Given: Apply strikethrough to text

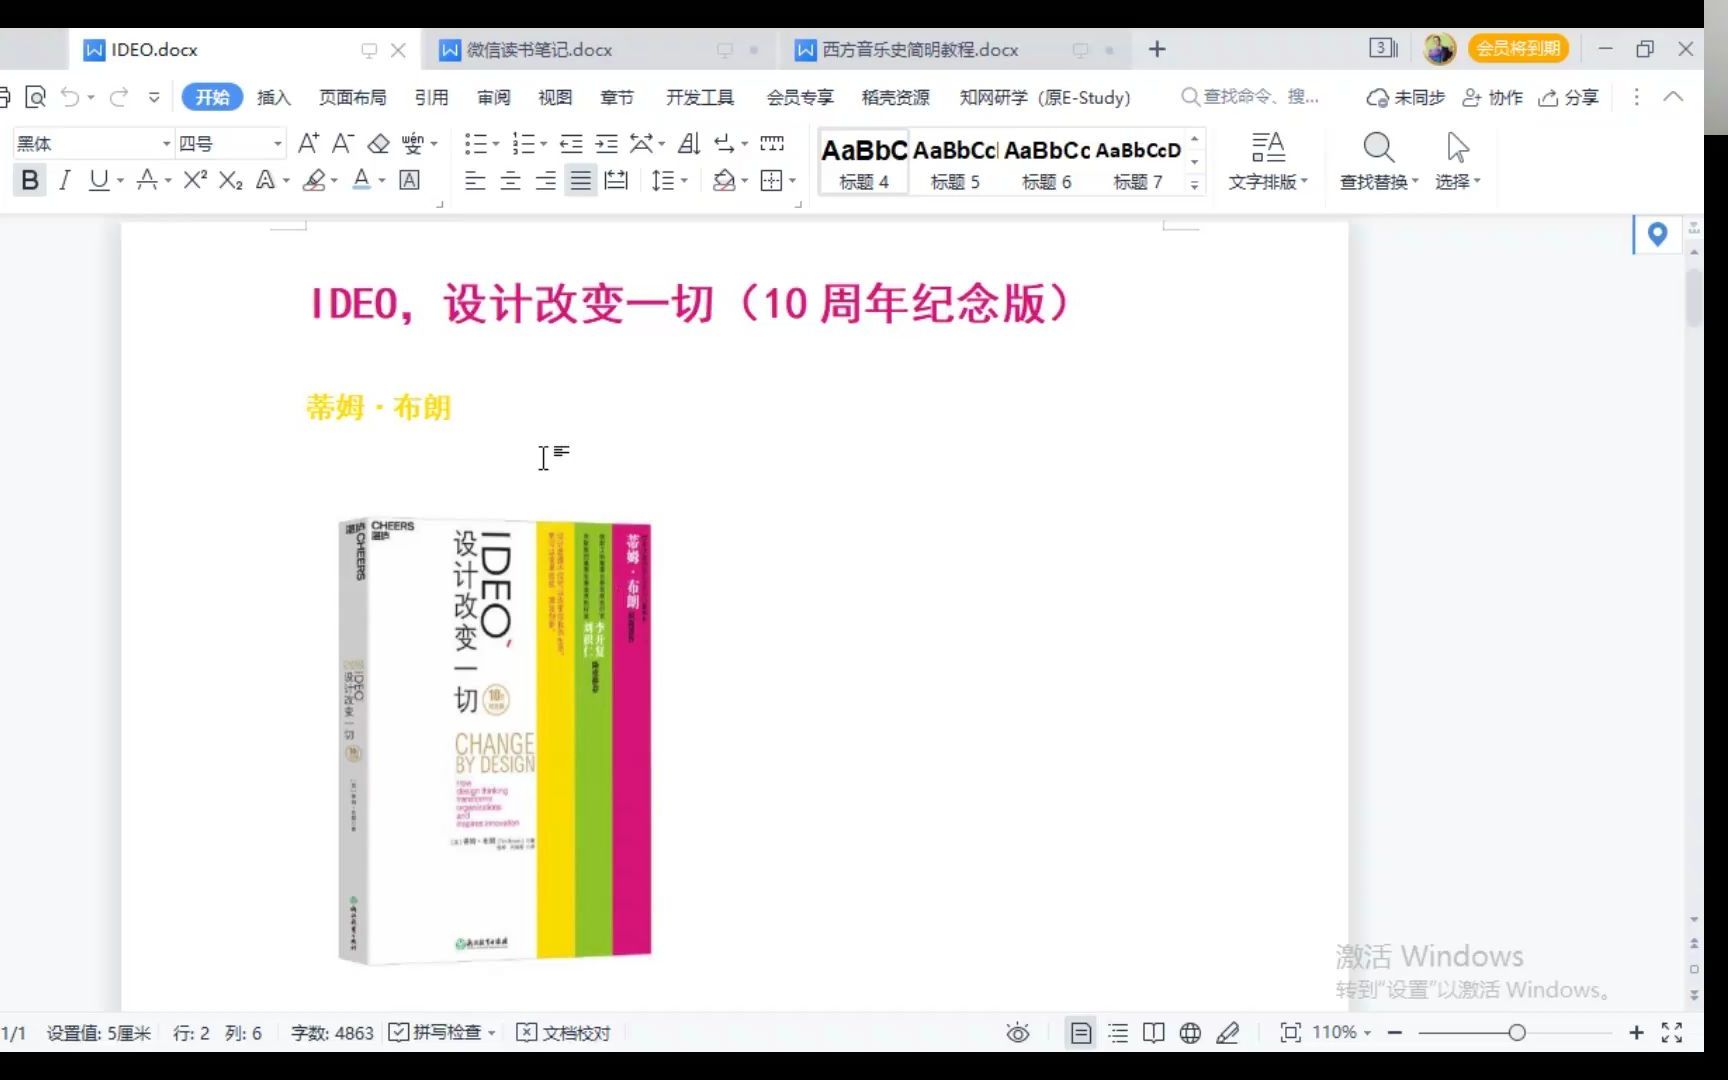Looking at the screenshot, I should pyautogui.click(x=147, y=180).
